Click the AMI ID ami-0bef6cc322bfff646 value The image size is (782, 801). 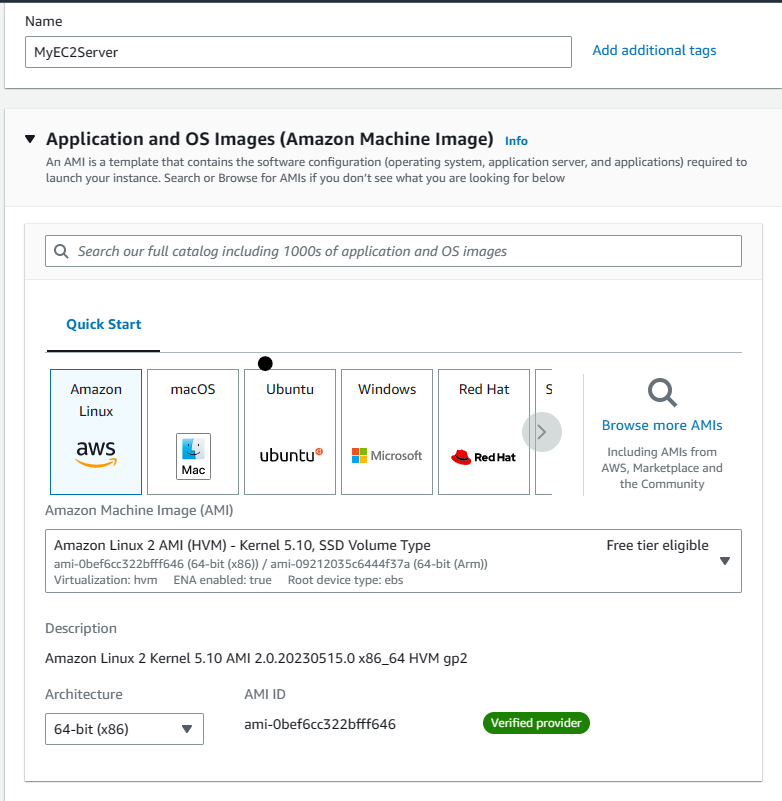(320, 724)
